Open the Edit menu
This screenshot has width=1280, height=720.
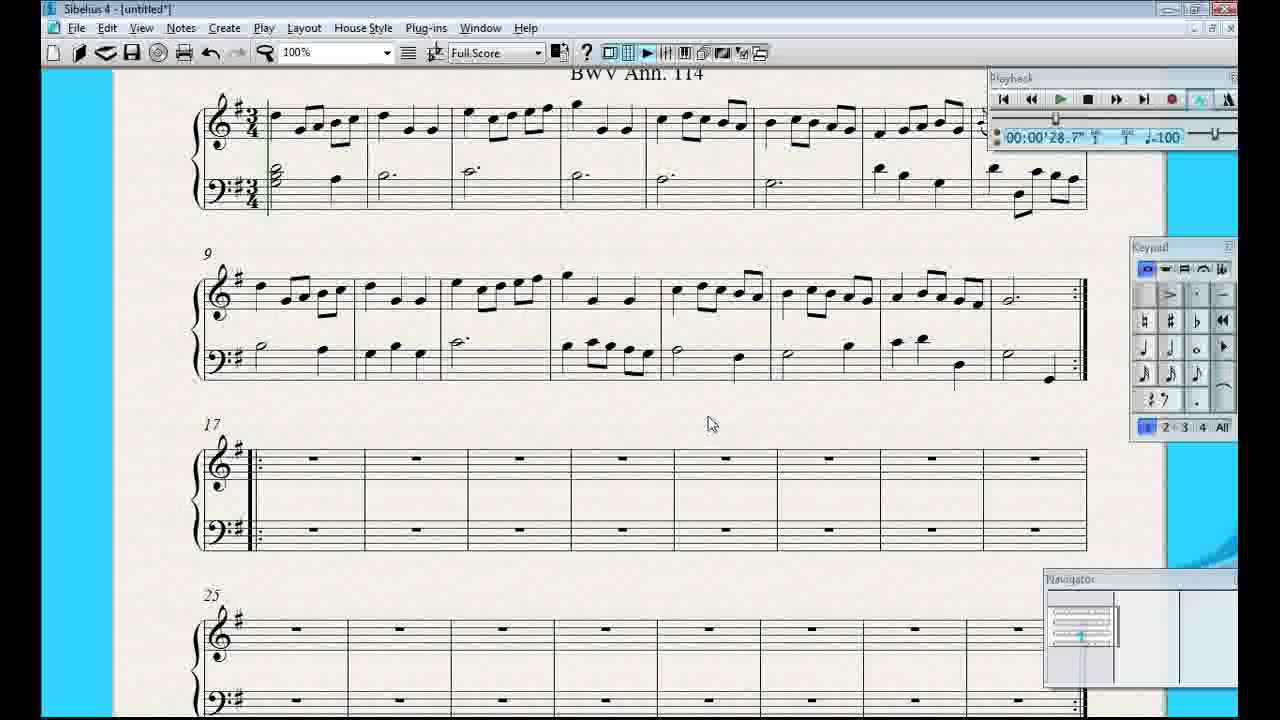107,28
